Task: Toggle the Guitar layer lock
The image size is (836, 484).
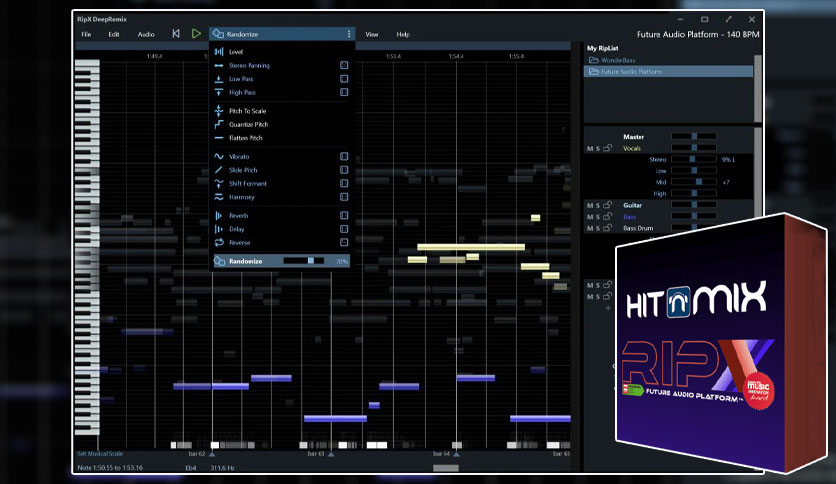Action: point(607,205)
